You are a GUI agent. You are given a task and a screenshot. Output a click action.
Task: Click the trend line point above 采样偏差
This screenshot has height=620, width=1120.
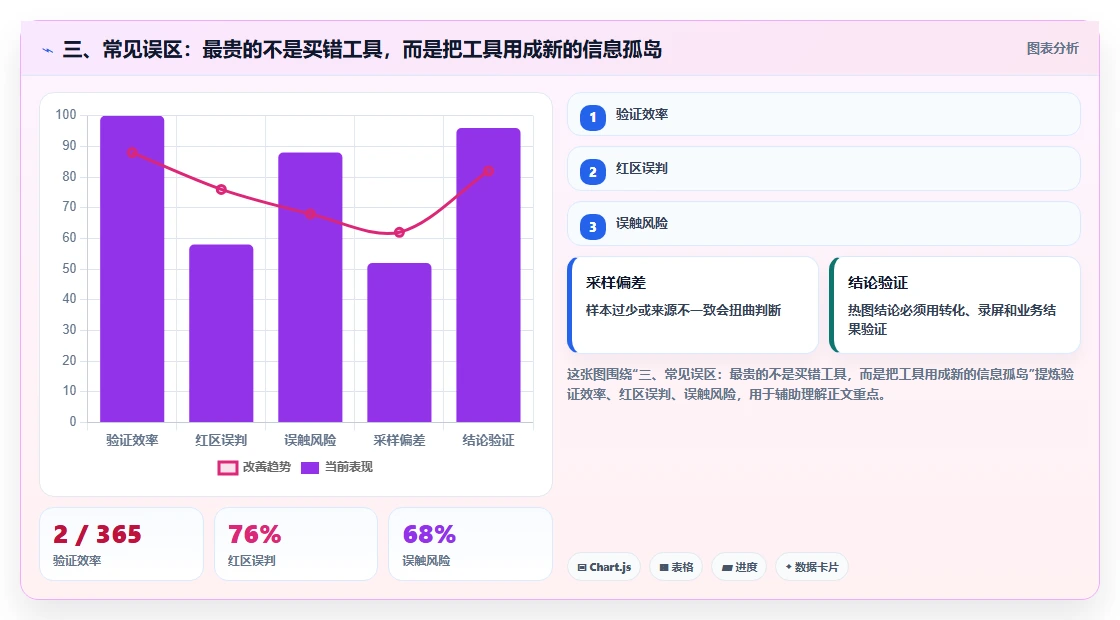[x=399, y=232]
